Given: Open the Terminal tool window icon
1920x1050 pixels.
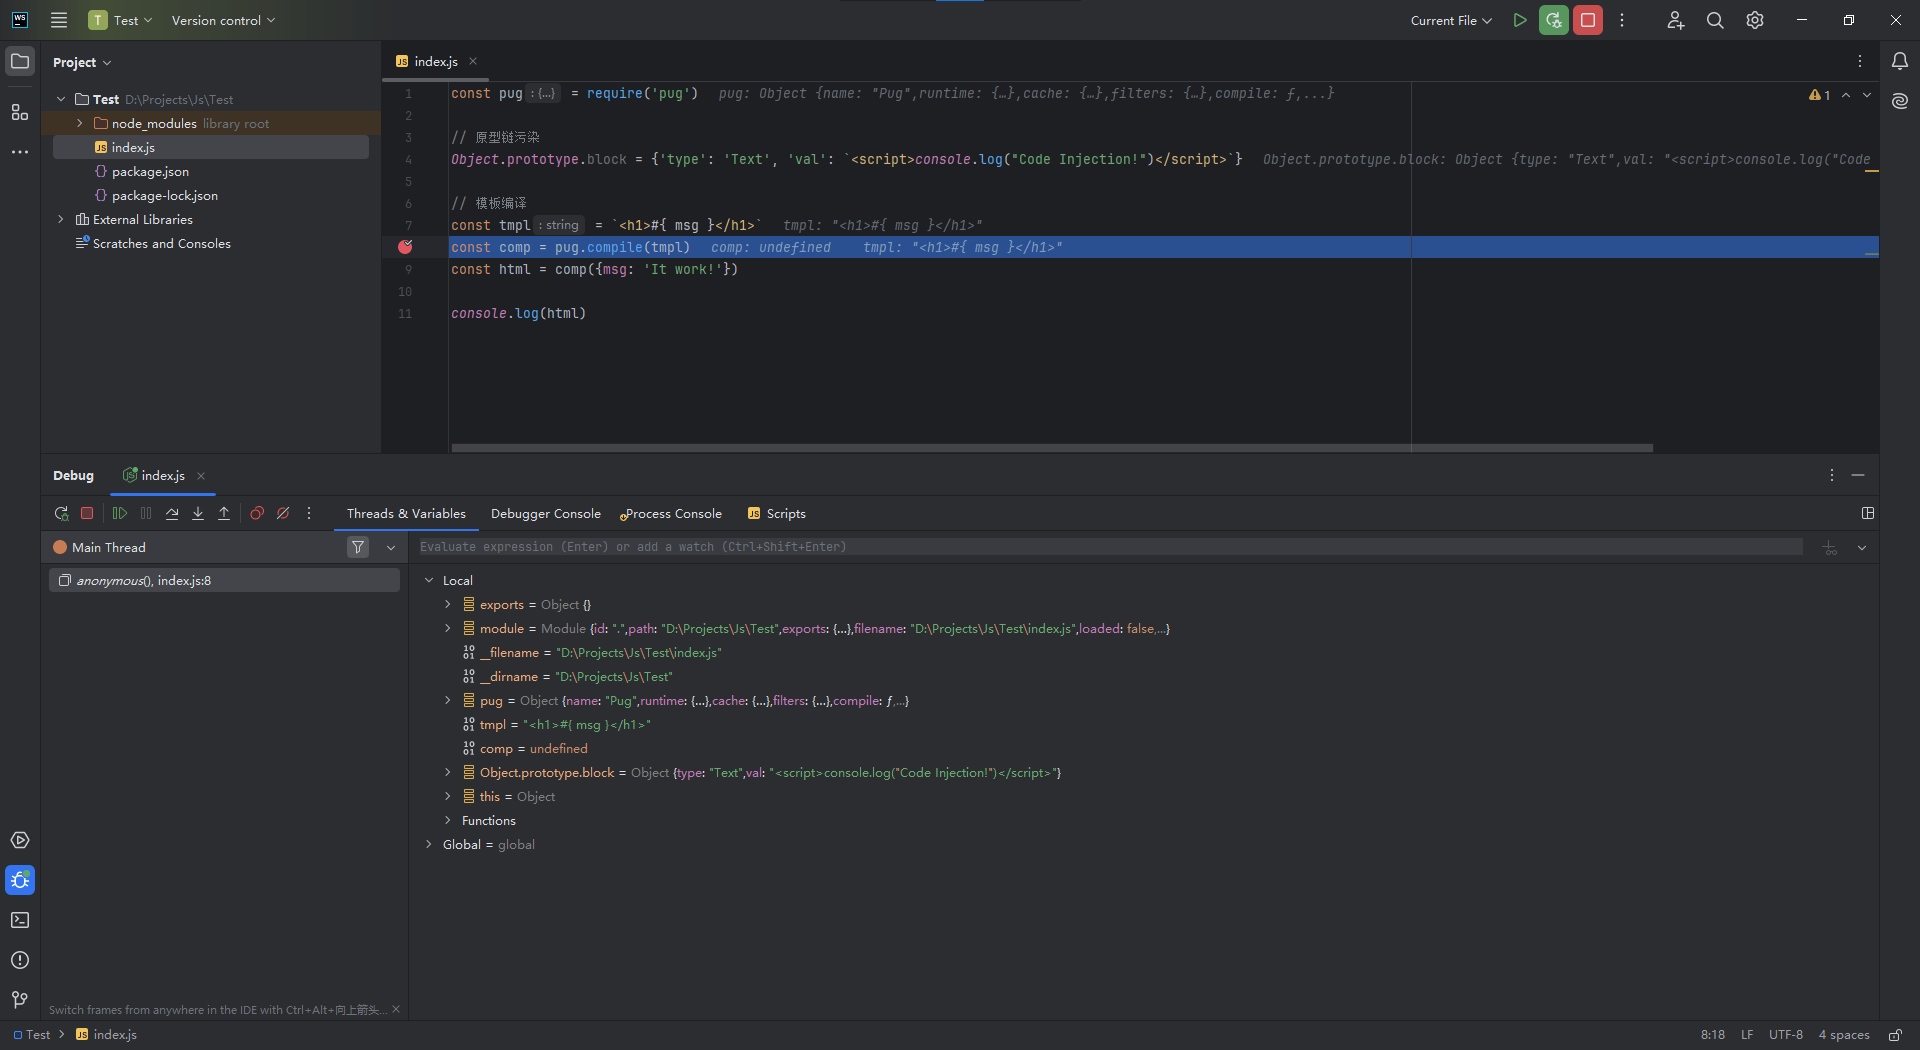Looking at the screenshot, I should [x=20, y=920].
